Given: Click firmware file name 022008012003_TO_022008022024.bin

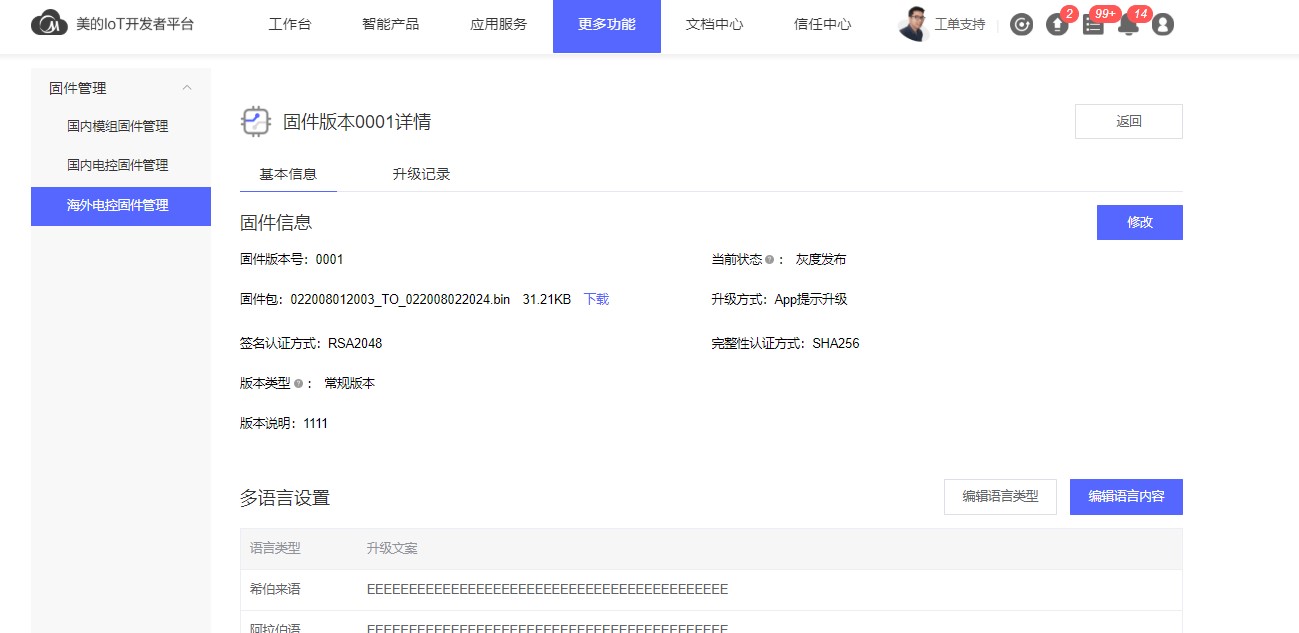Looking at the screenshot, I should tap(400, 299).
